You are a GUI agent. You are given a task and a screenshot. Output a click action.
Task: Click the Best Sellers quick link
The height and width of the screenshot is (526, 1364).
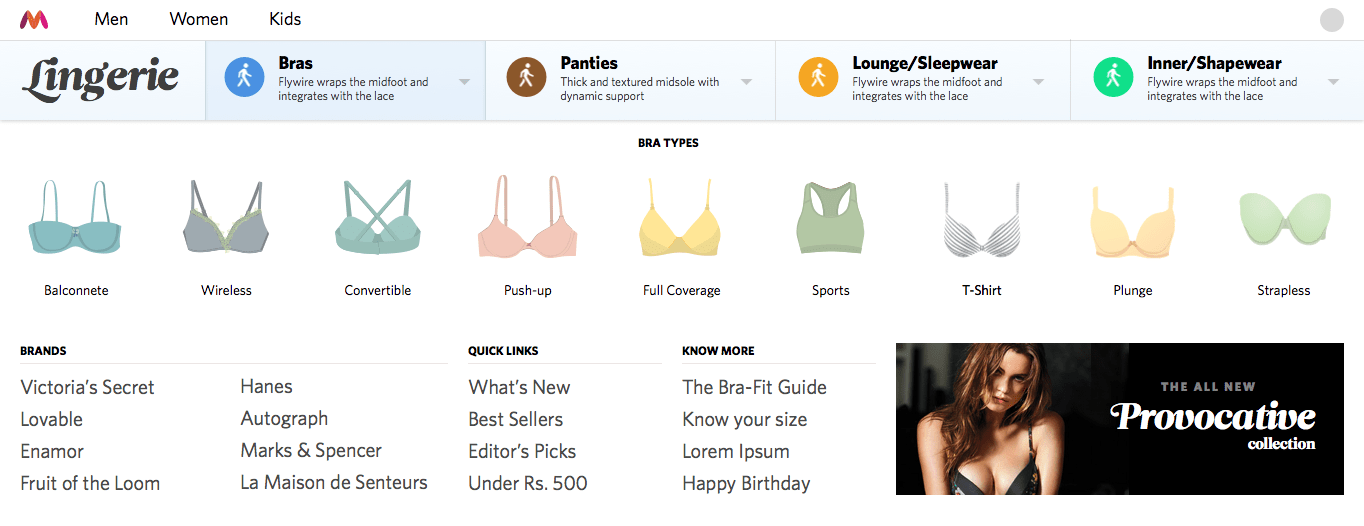515,419
